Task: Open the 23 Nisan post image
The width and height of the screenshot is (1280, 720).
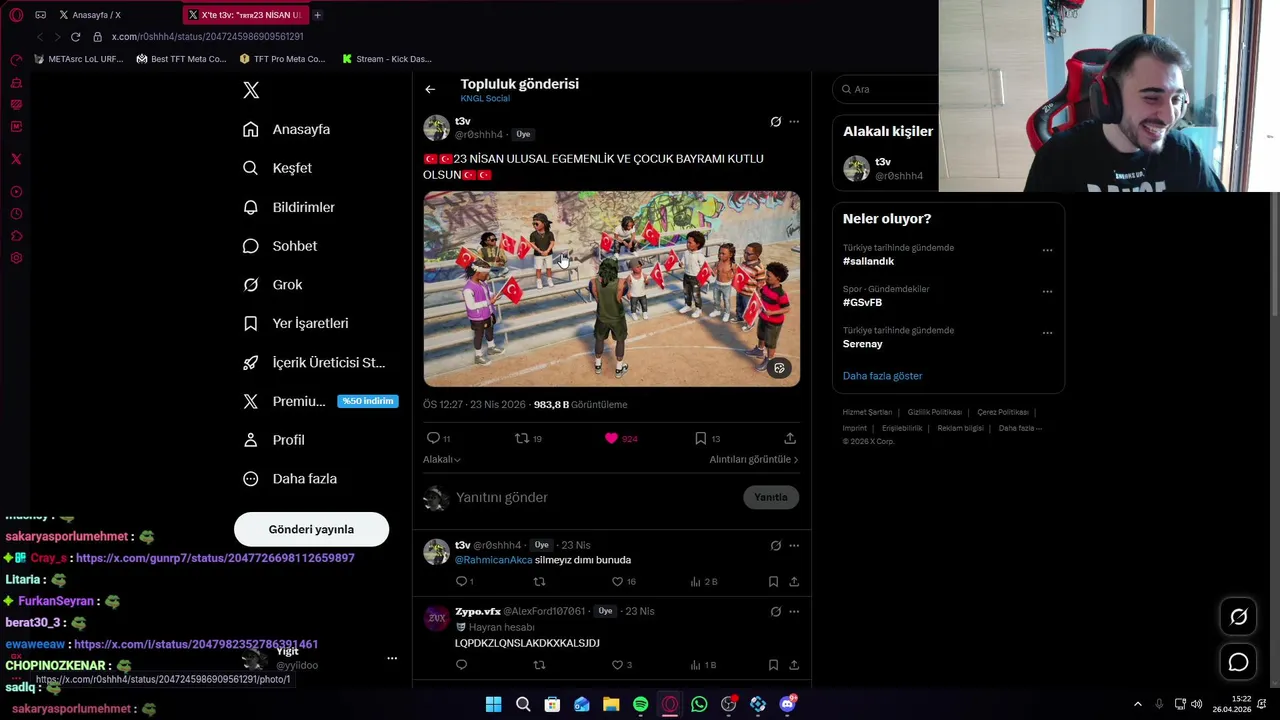Action: (x=611, y=289)
